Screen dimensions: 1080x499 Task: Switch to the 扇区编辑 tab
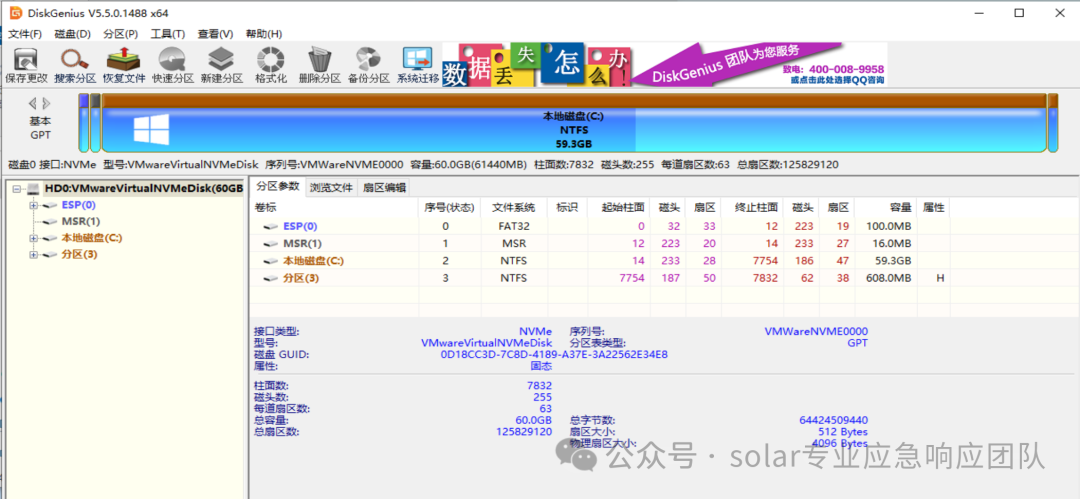[x=384, y=187]
